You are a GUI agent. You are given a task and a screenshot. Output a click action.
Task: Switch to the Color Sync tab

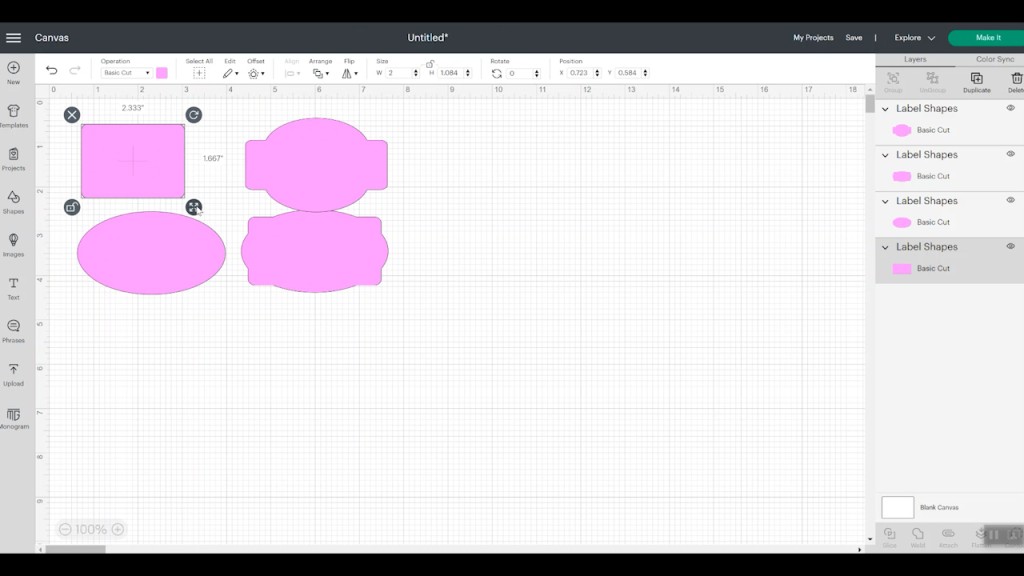pyautogui.click(x=994, y=59)
